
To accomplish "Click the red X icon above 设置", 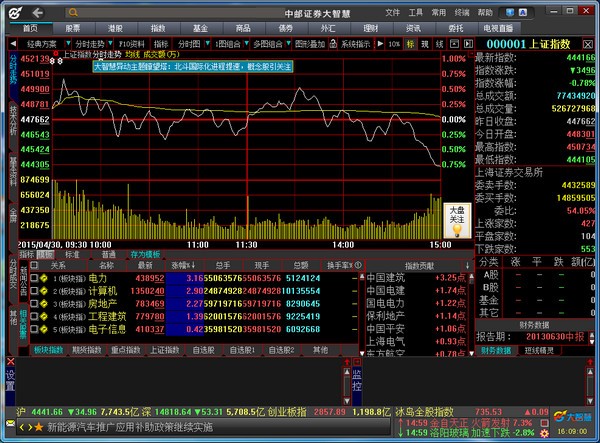I will pos(11,362).
